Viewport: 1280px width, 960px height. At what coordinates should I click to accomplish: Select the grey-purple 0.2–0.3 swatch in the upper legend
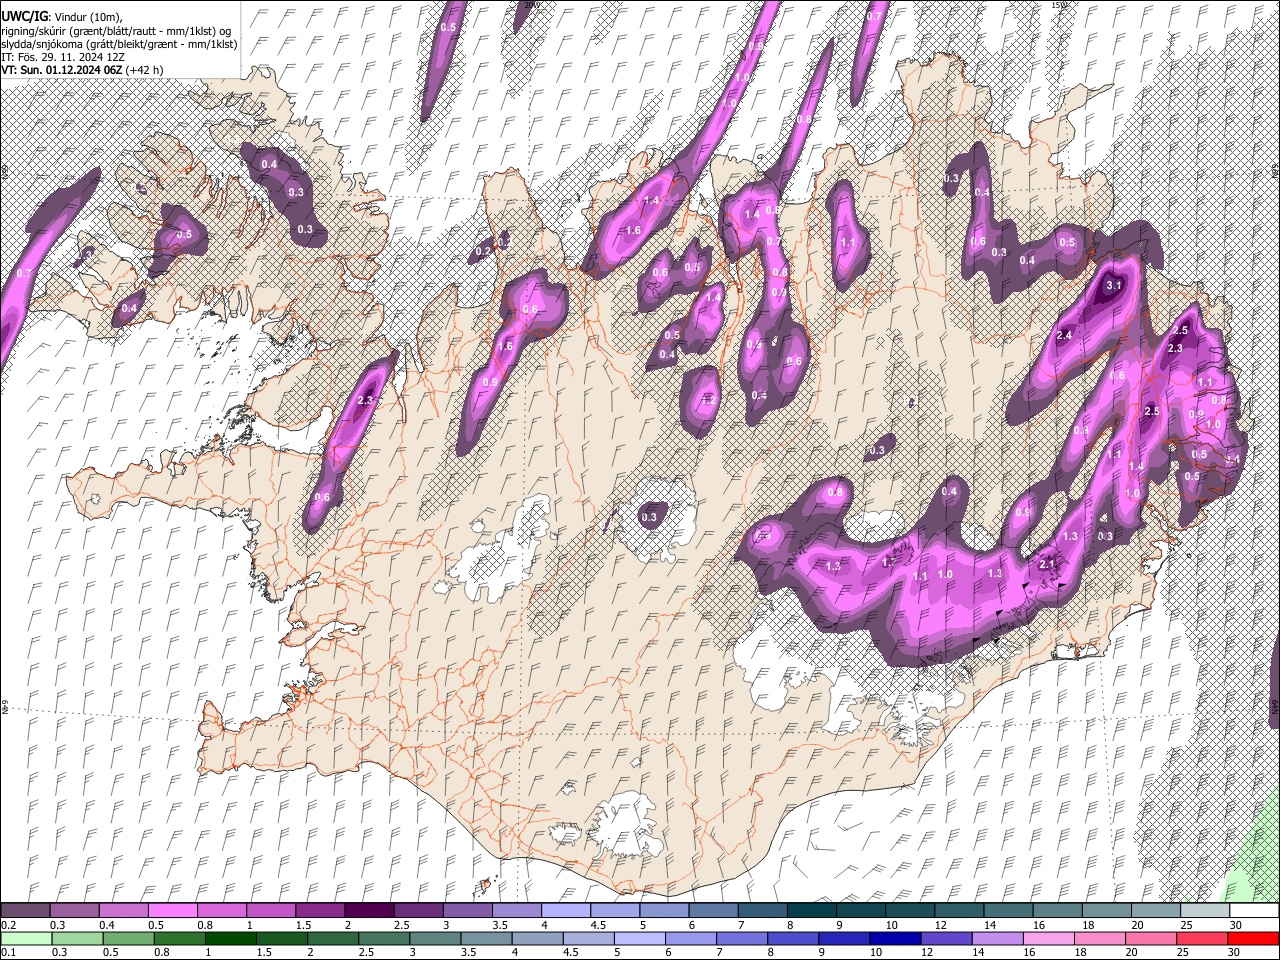click(25, 910)
